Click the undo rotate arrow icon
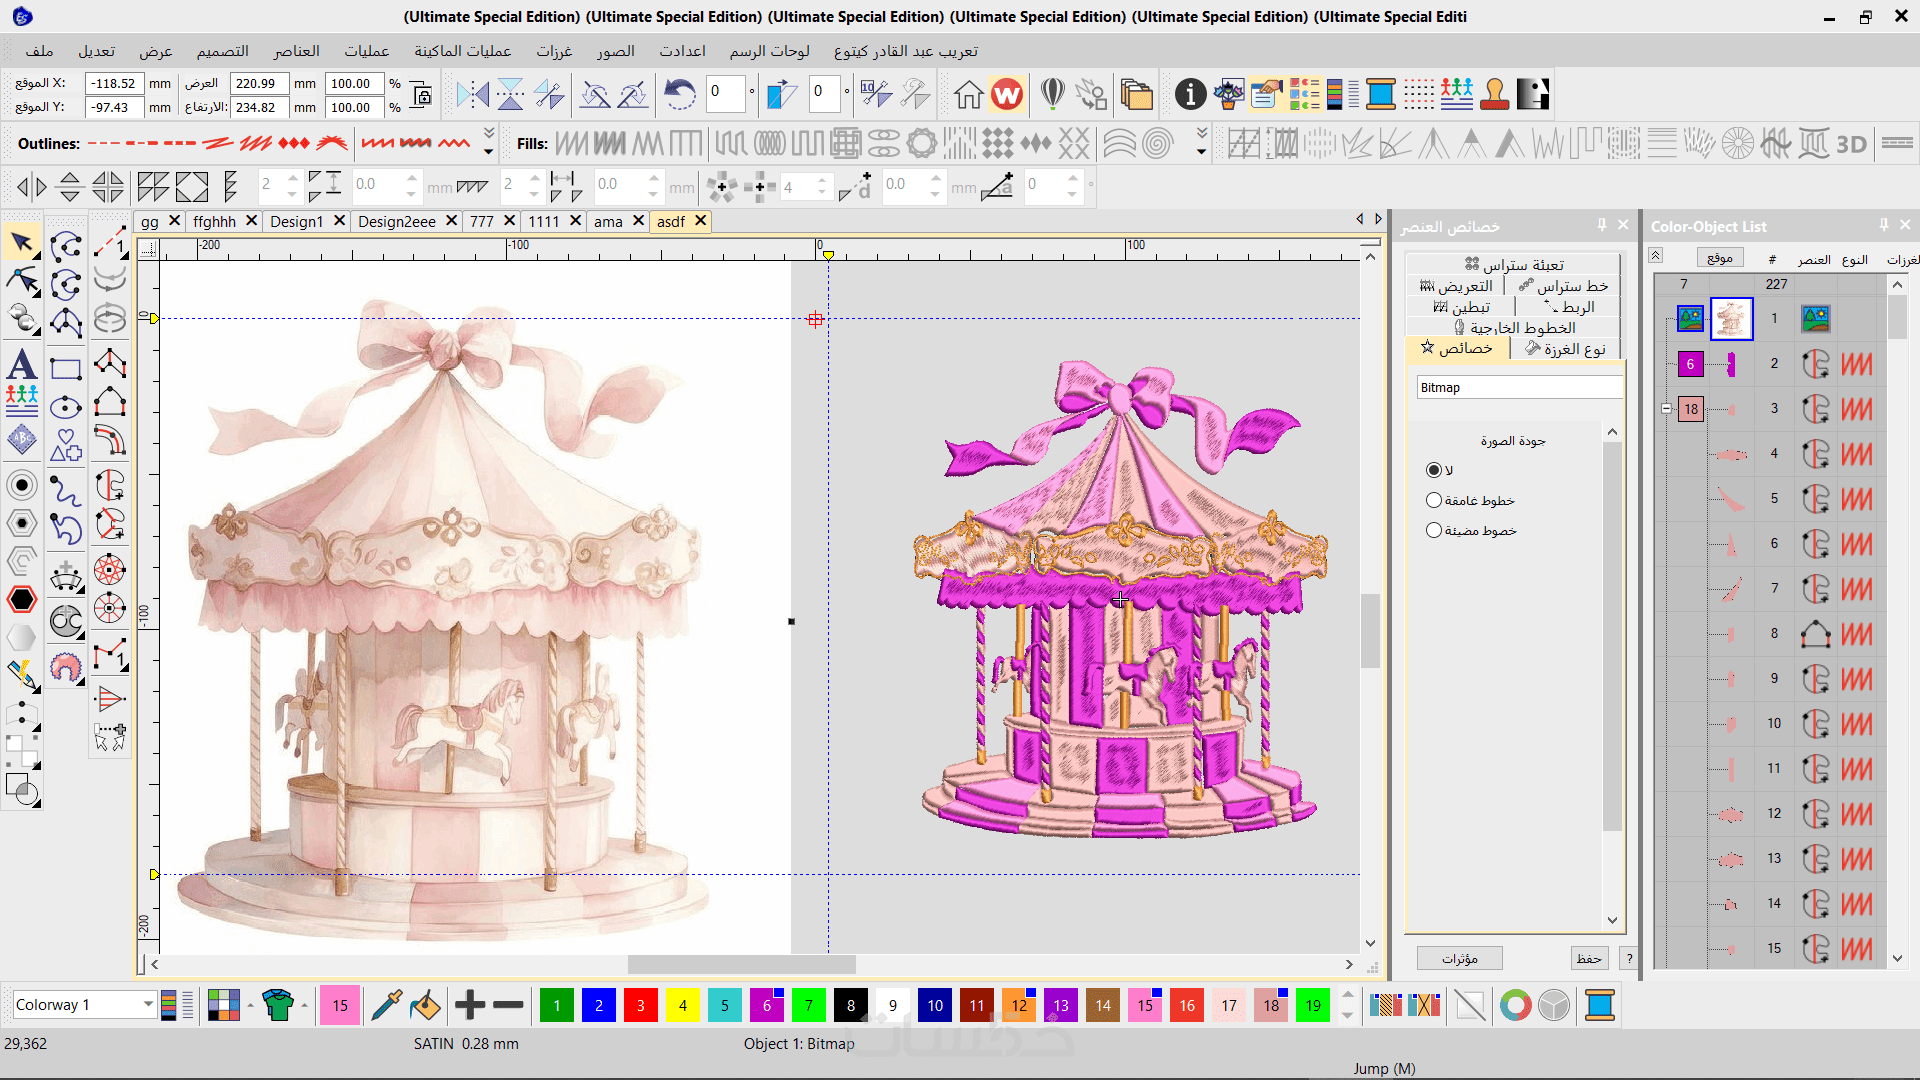Screen dimensions: 1920x1080 point(680,95)
